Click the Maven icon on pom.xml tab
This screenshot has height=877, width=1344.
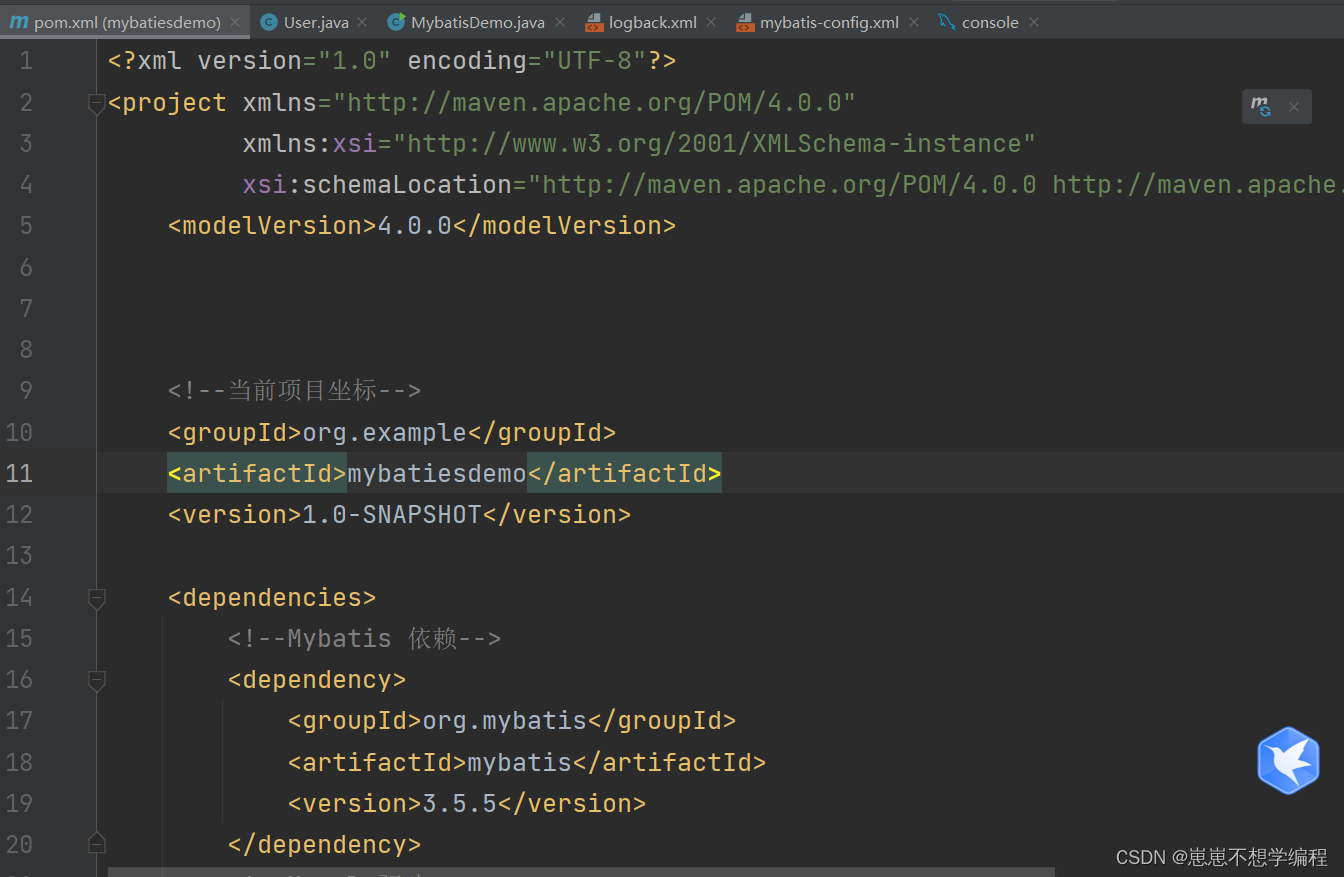click(x=18, y=22)
